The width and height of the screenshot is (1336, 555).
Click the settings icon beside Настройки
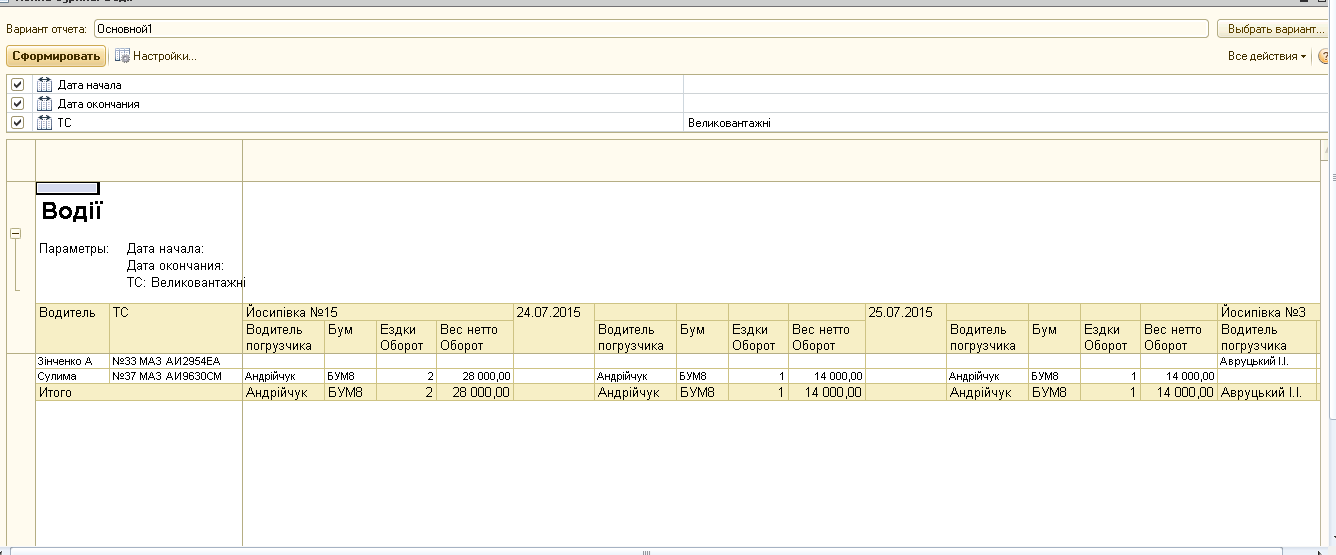click(x=122, y=56)
